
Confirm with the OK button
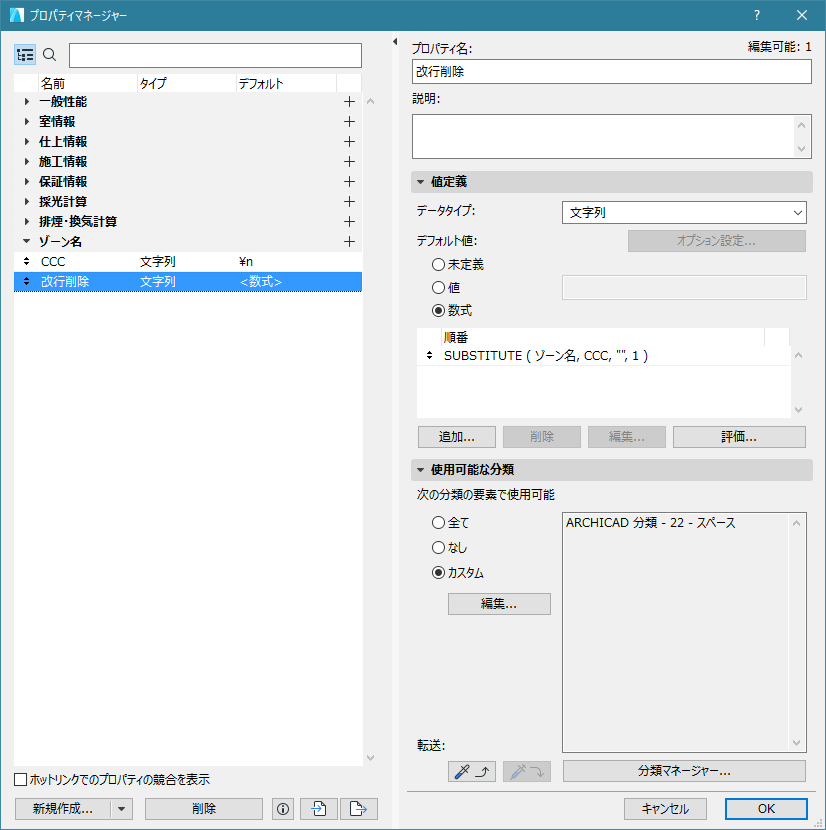pos(766,809)
